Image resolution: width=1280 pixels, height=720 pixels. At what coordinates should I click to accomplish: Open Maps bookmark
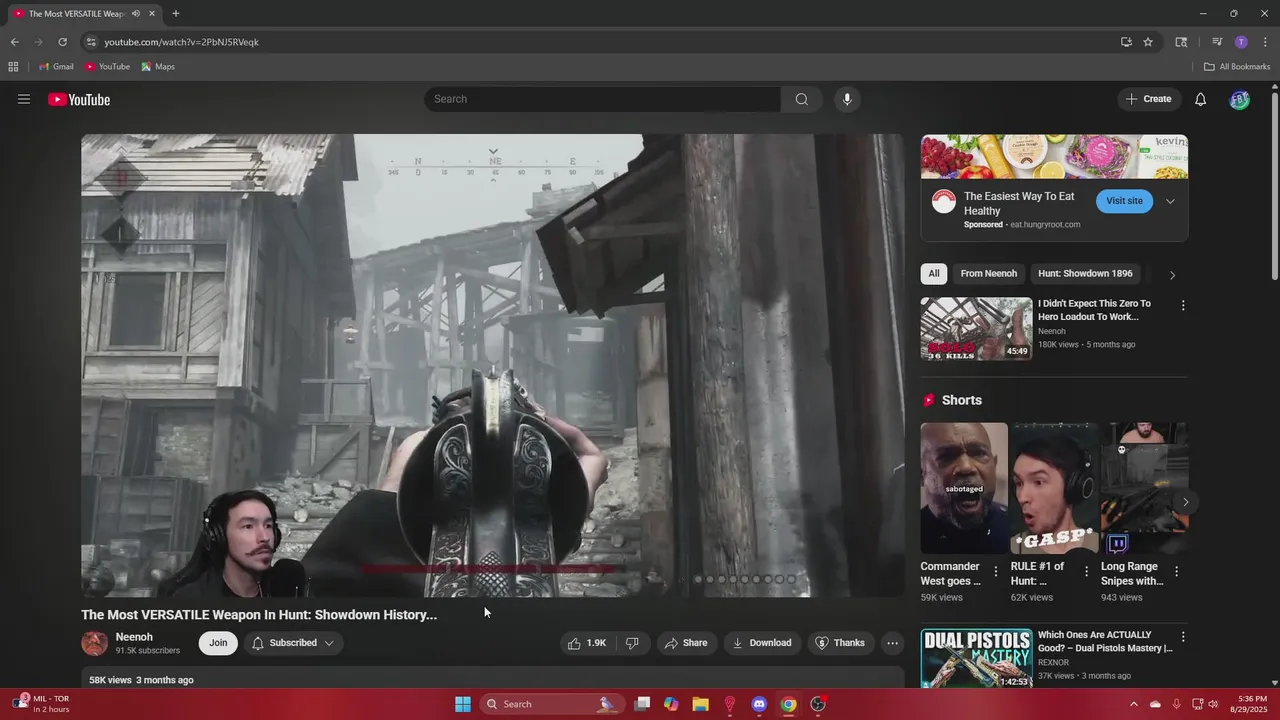158,67
